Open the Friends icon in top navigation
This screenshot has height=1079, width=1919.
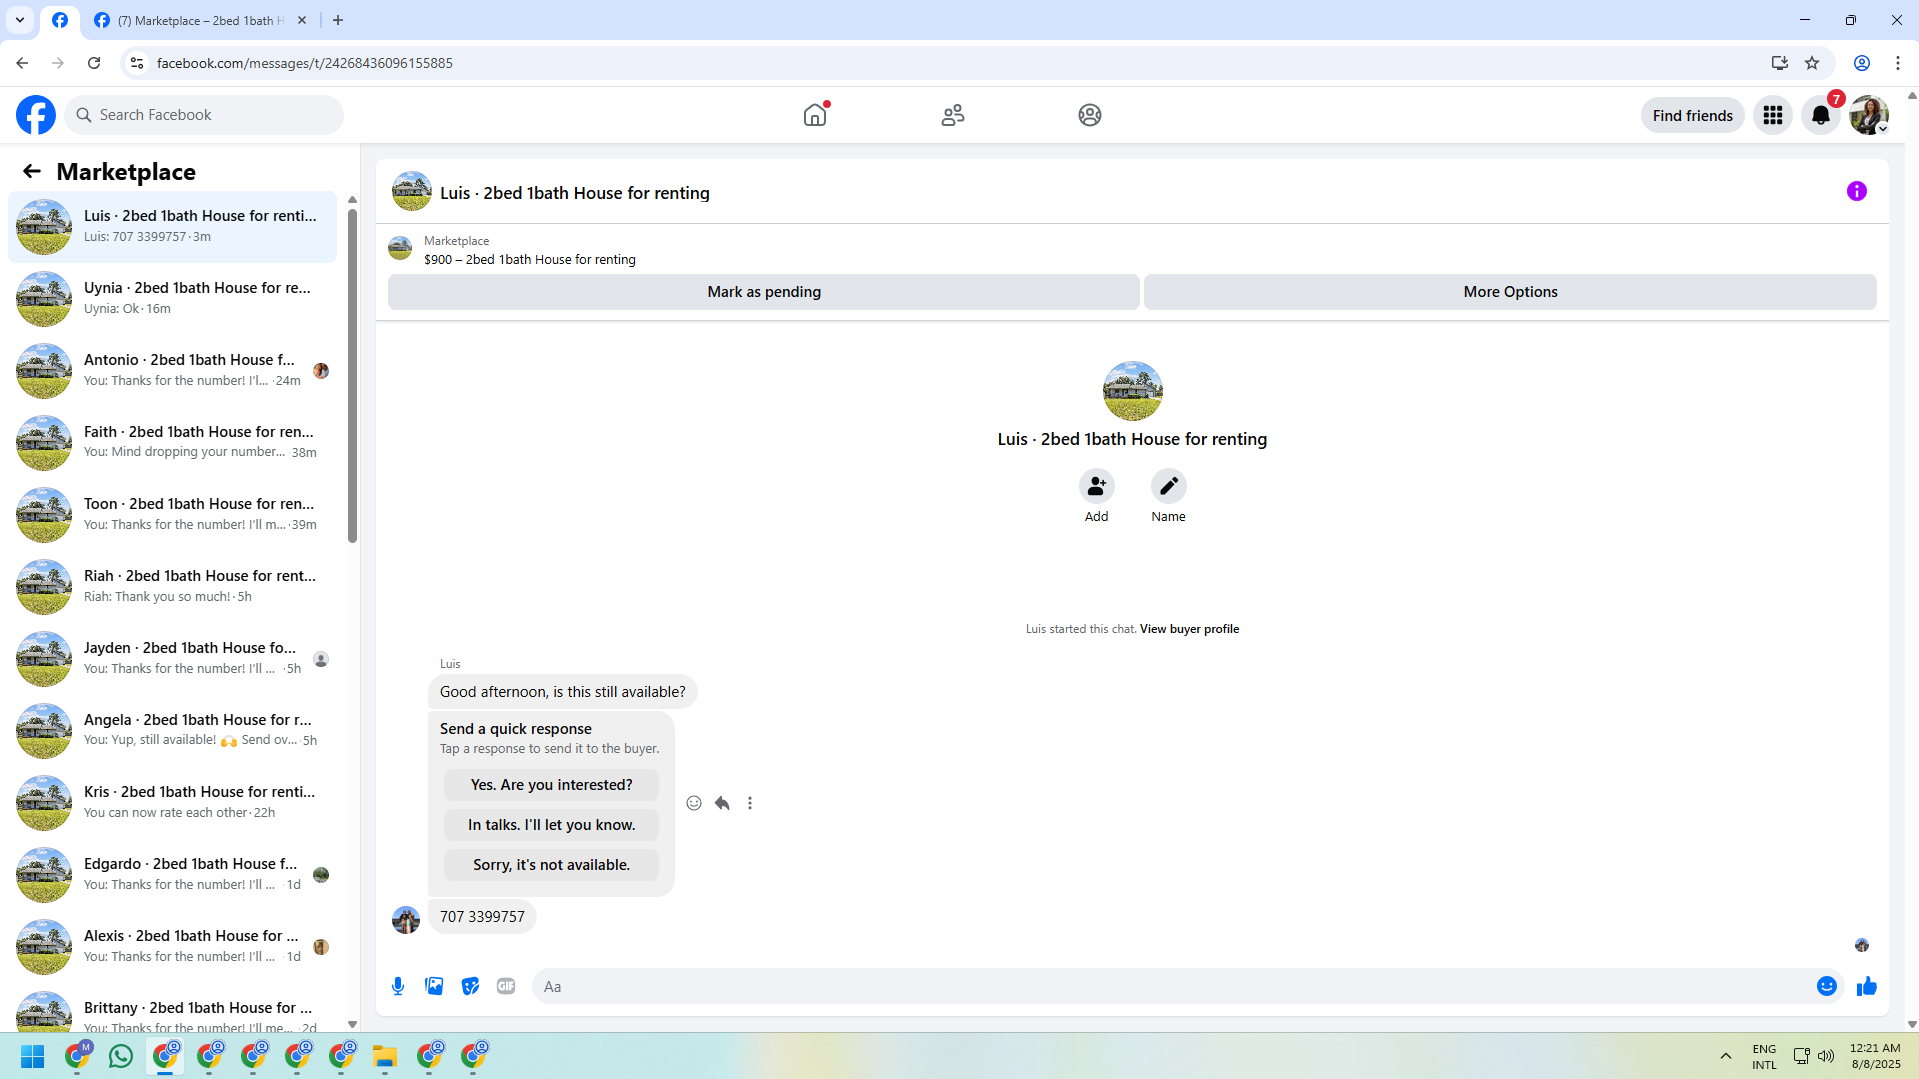pos(953,115)
